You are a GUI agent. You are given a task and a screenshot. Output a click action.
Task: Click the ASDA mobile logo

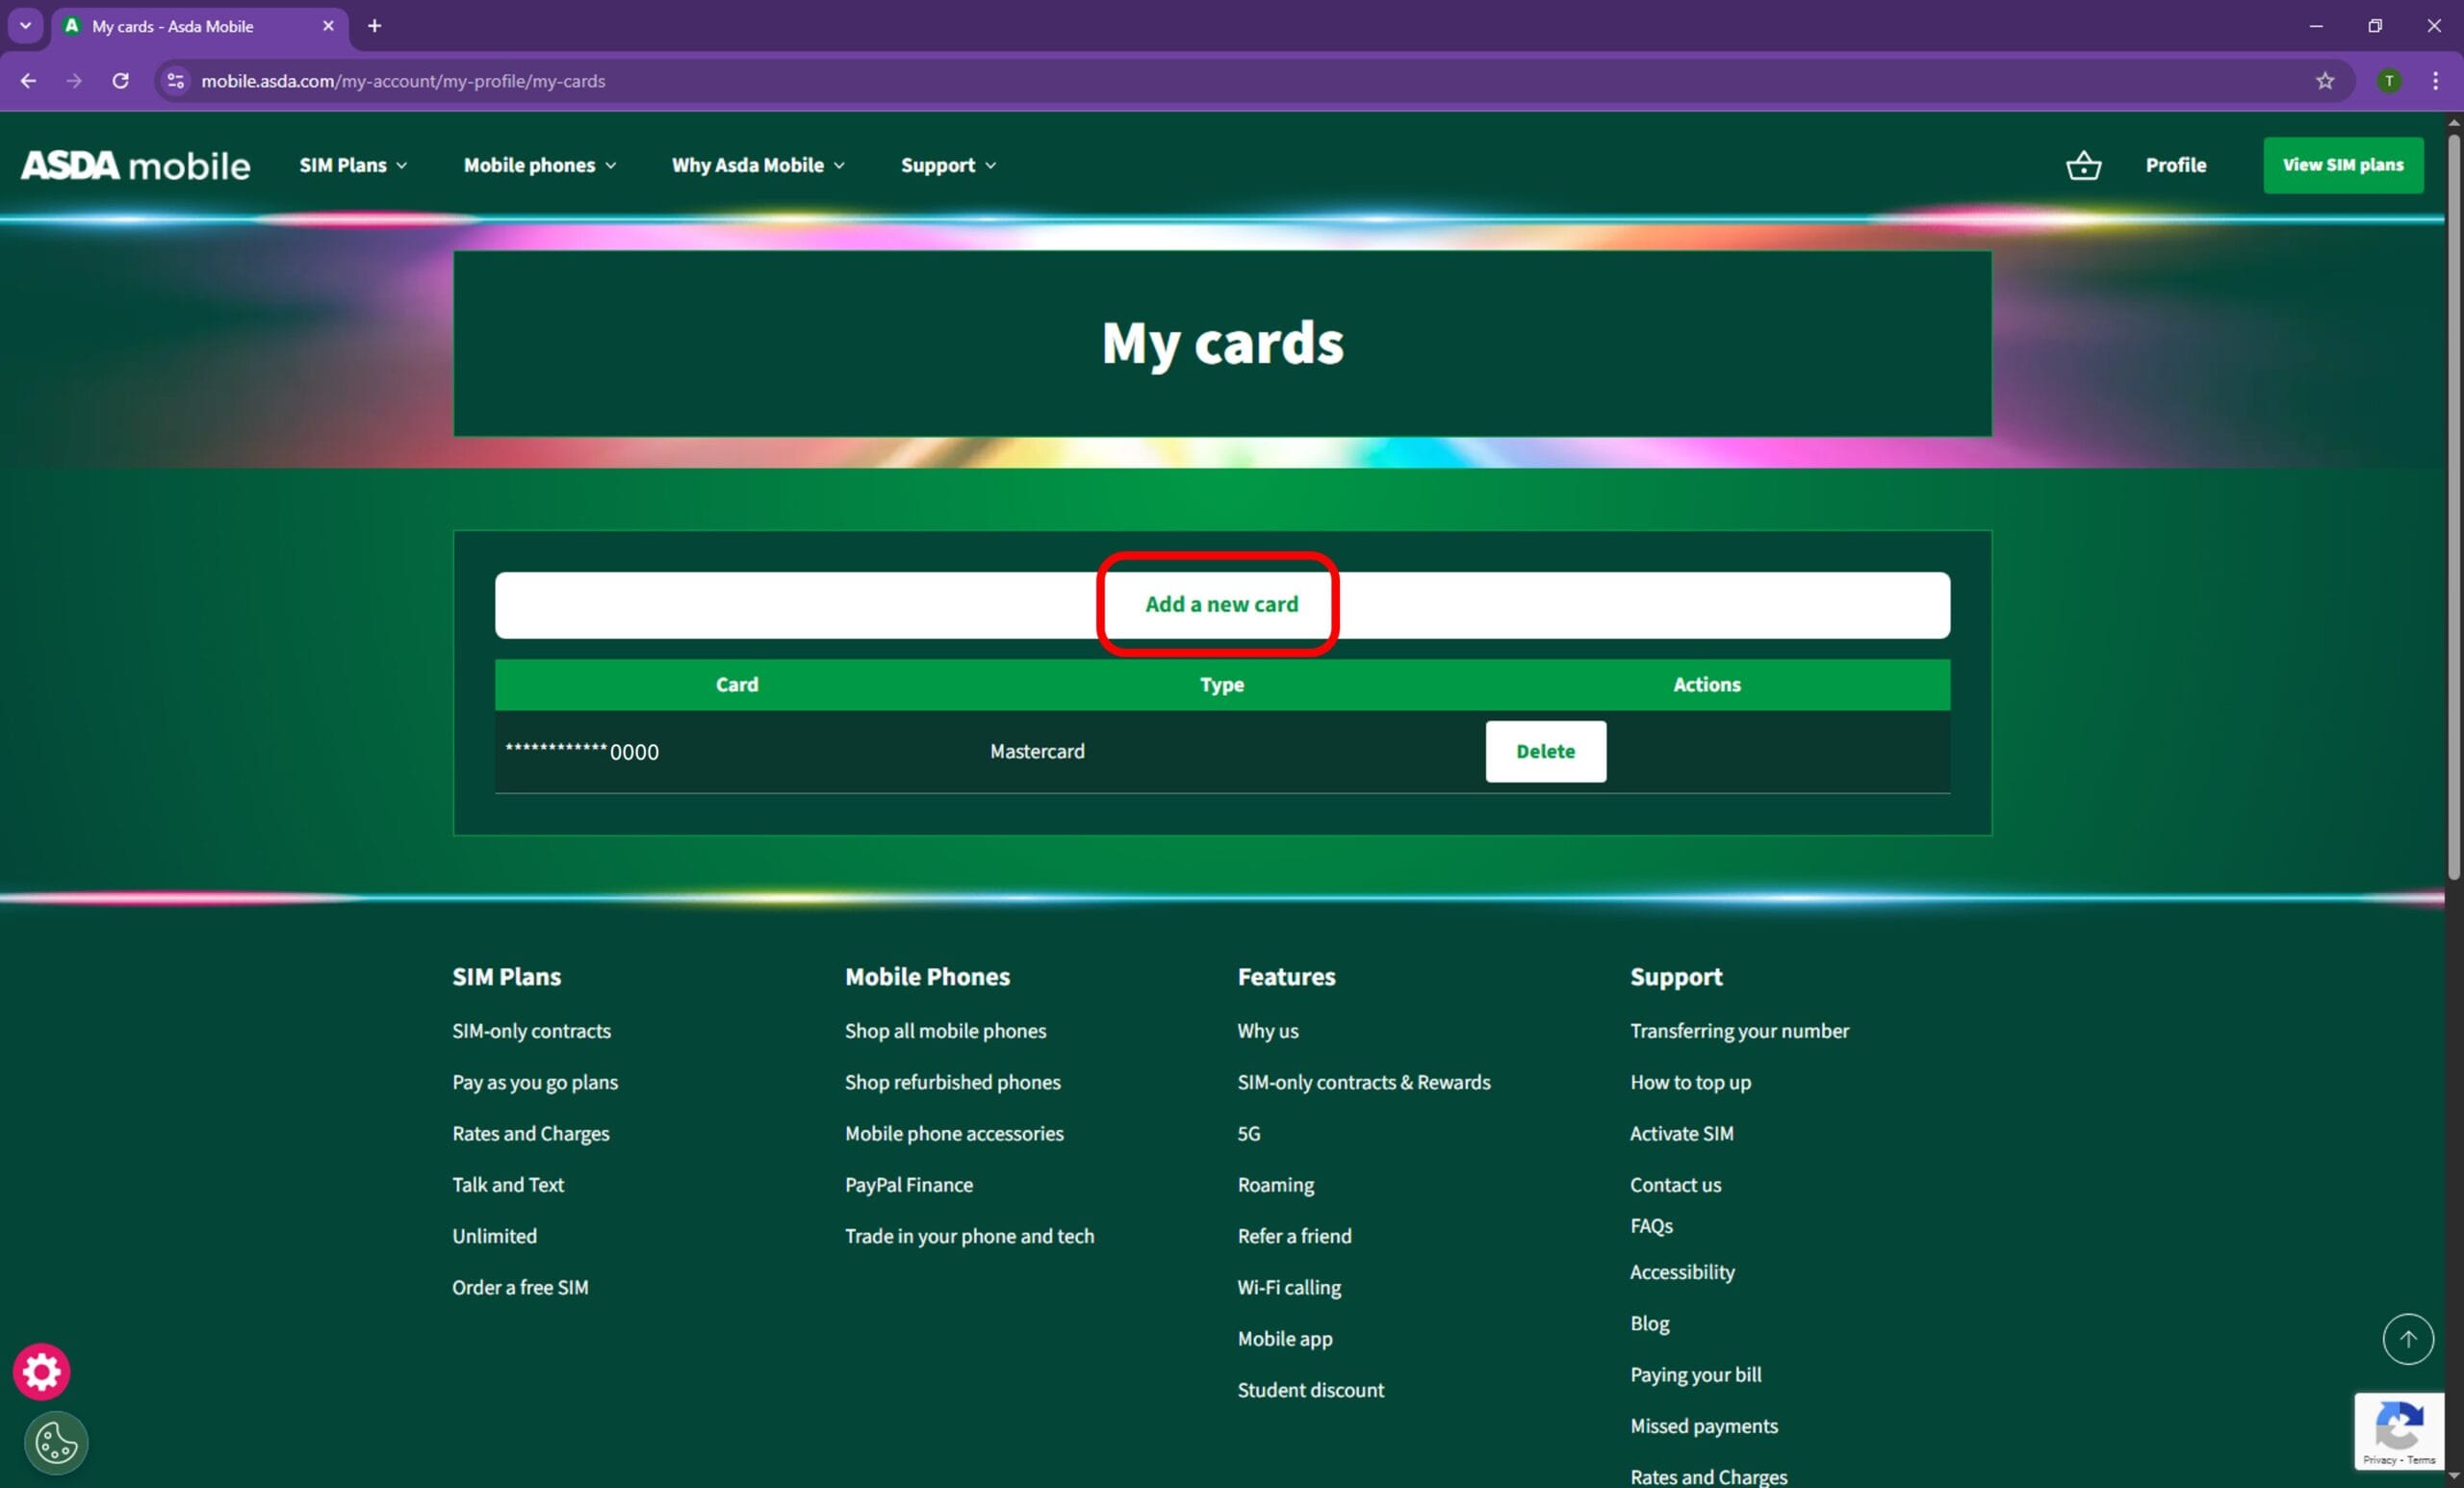coord(136,165)
